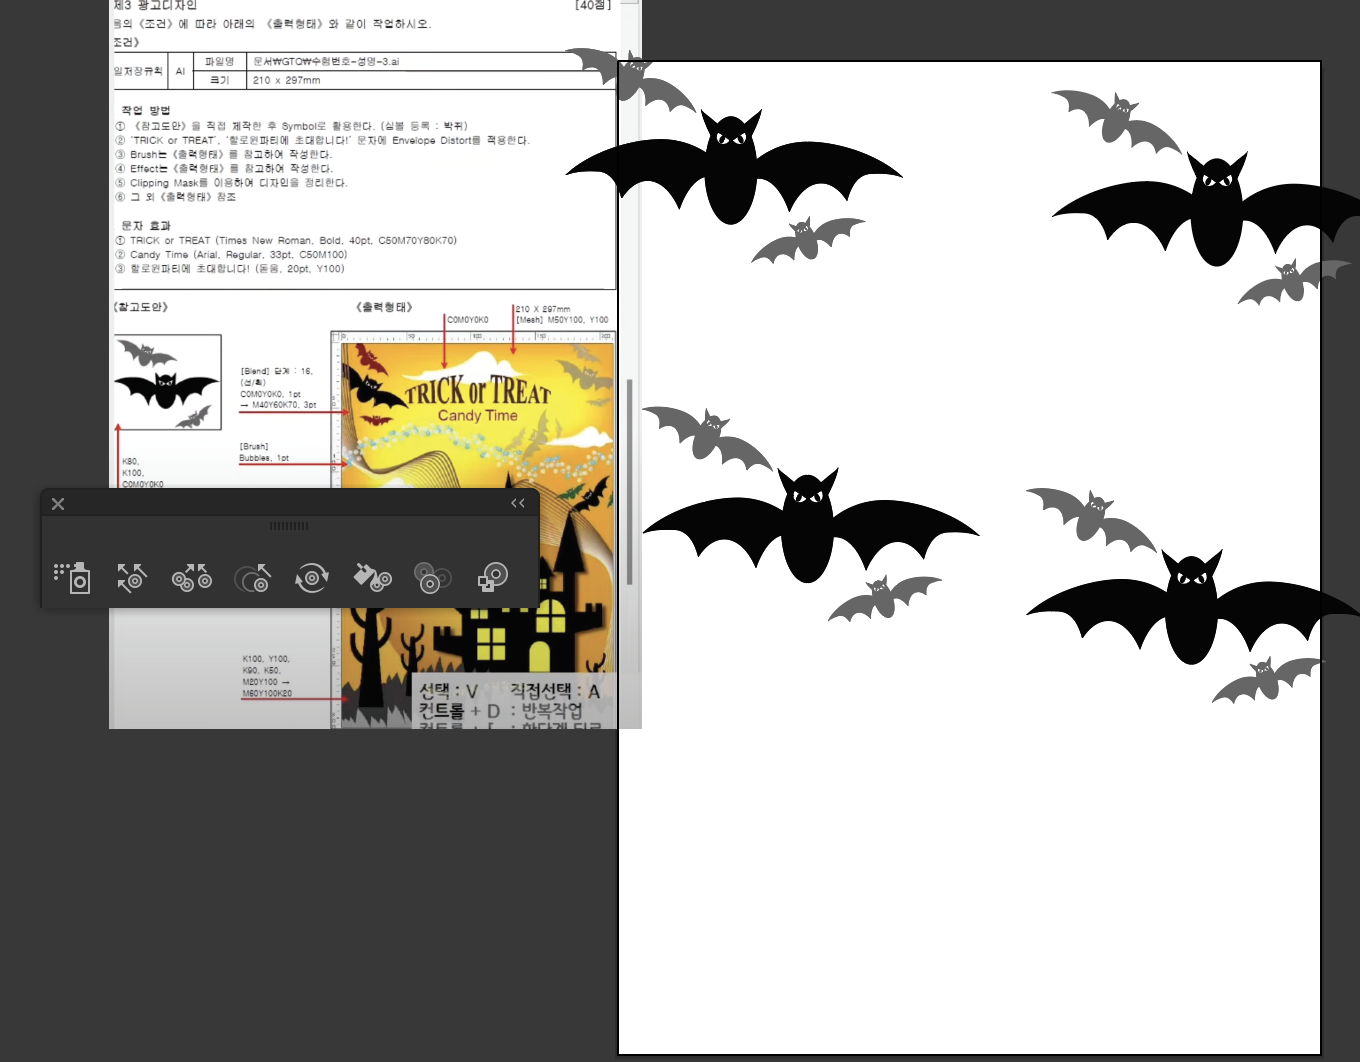Click the '선택 : V' shortcut hint text

[x=449, y=691]
